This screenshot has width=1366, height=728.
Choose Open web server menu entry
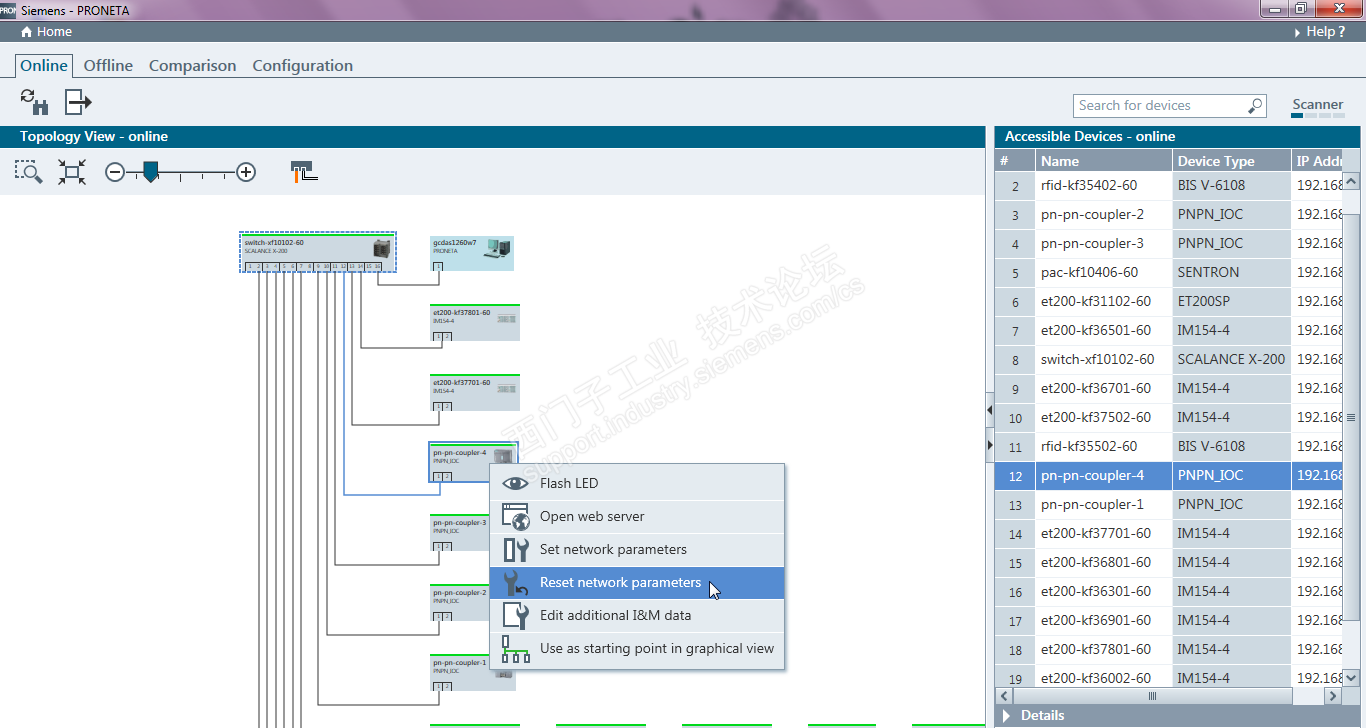pos(637,516)
